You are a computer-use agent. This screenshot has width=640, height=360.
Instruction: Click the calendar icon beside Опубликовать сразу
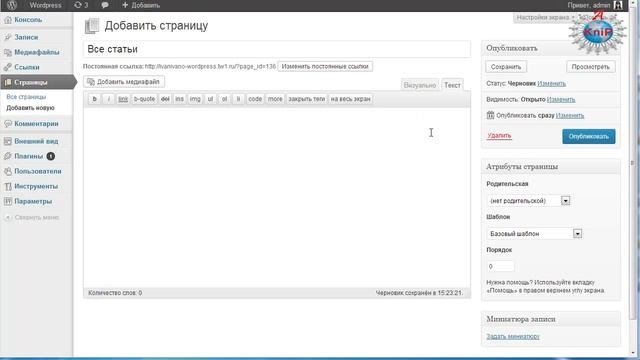(490, 115)
